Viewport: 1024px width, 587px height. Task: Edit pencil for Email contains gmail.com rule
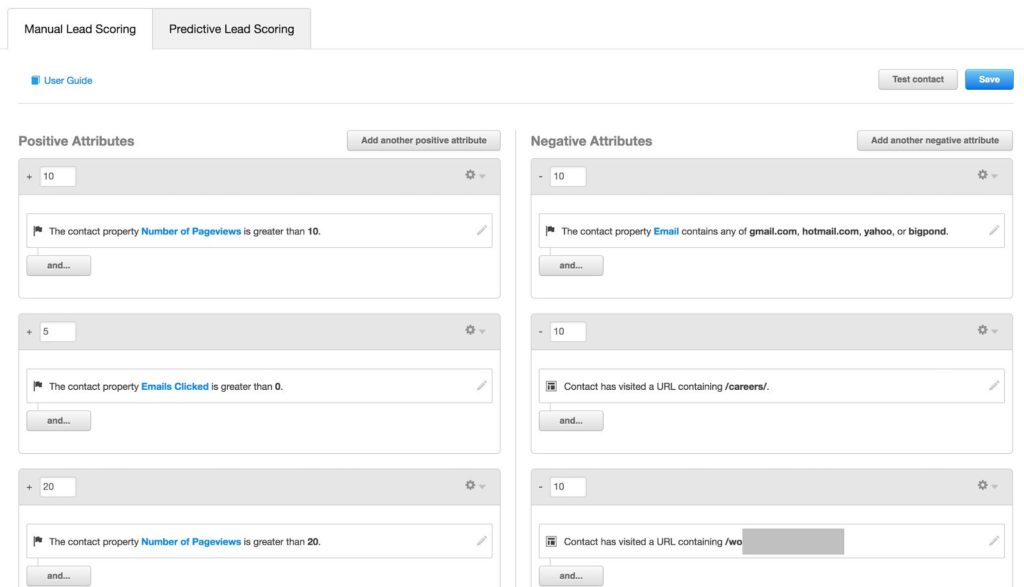tap(993, 230)
